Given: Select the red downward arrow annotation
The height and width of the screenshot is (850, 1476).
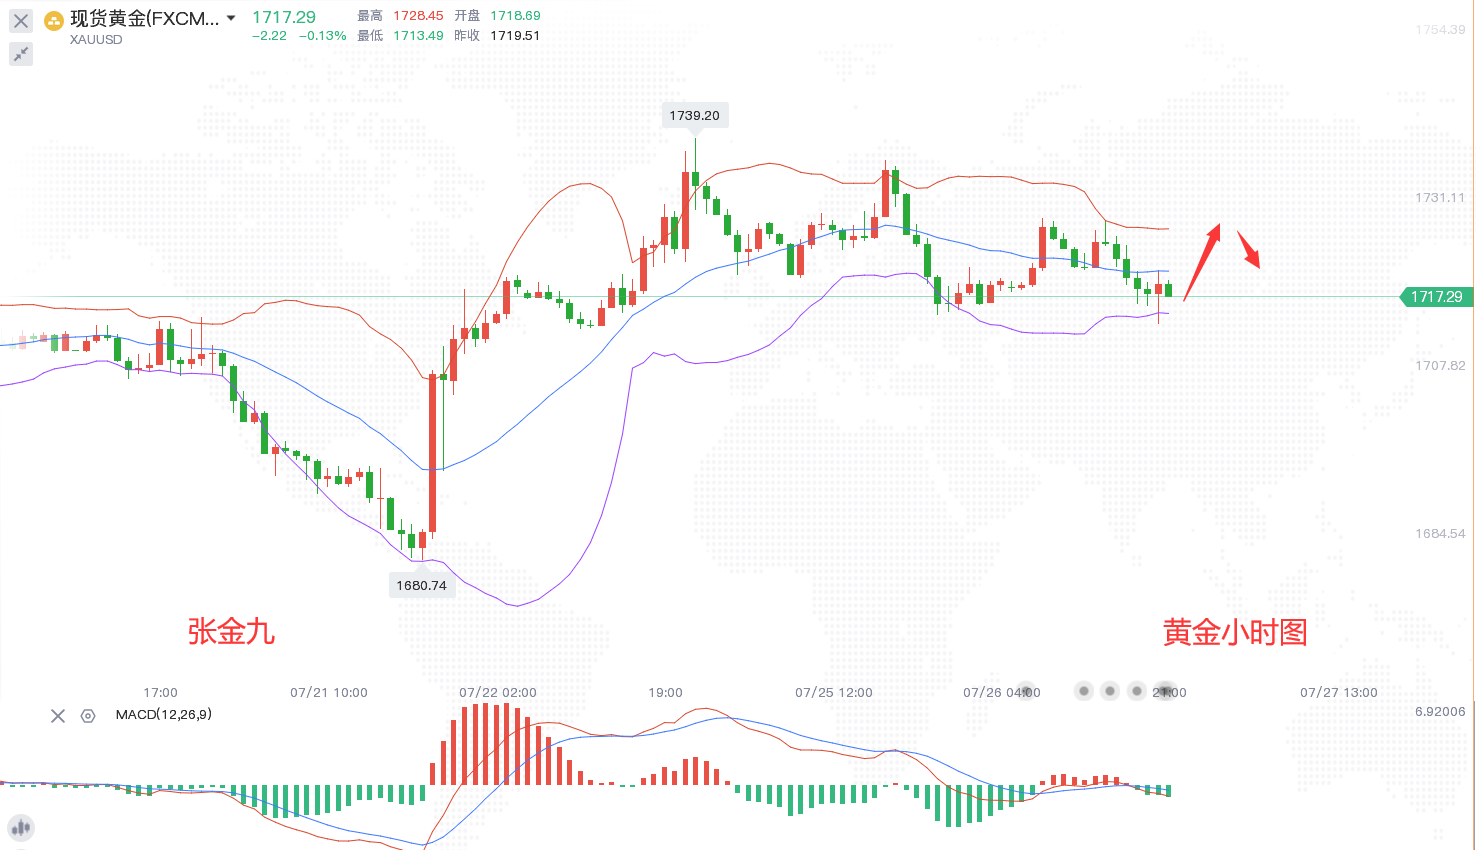Looking at the screenshot, I should (1249, 250).
